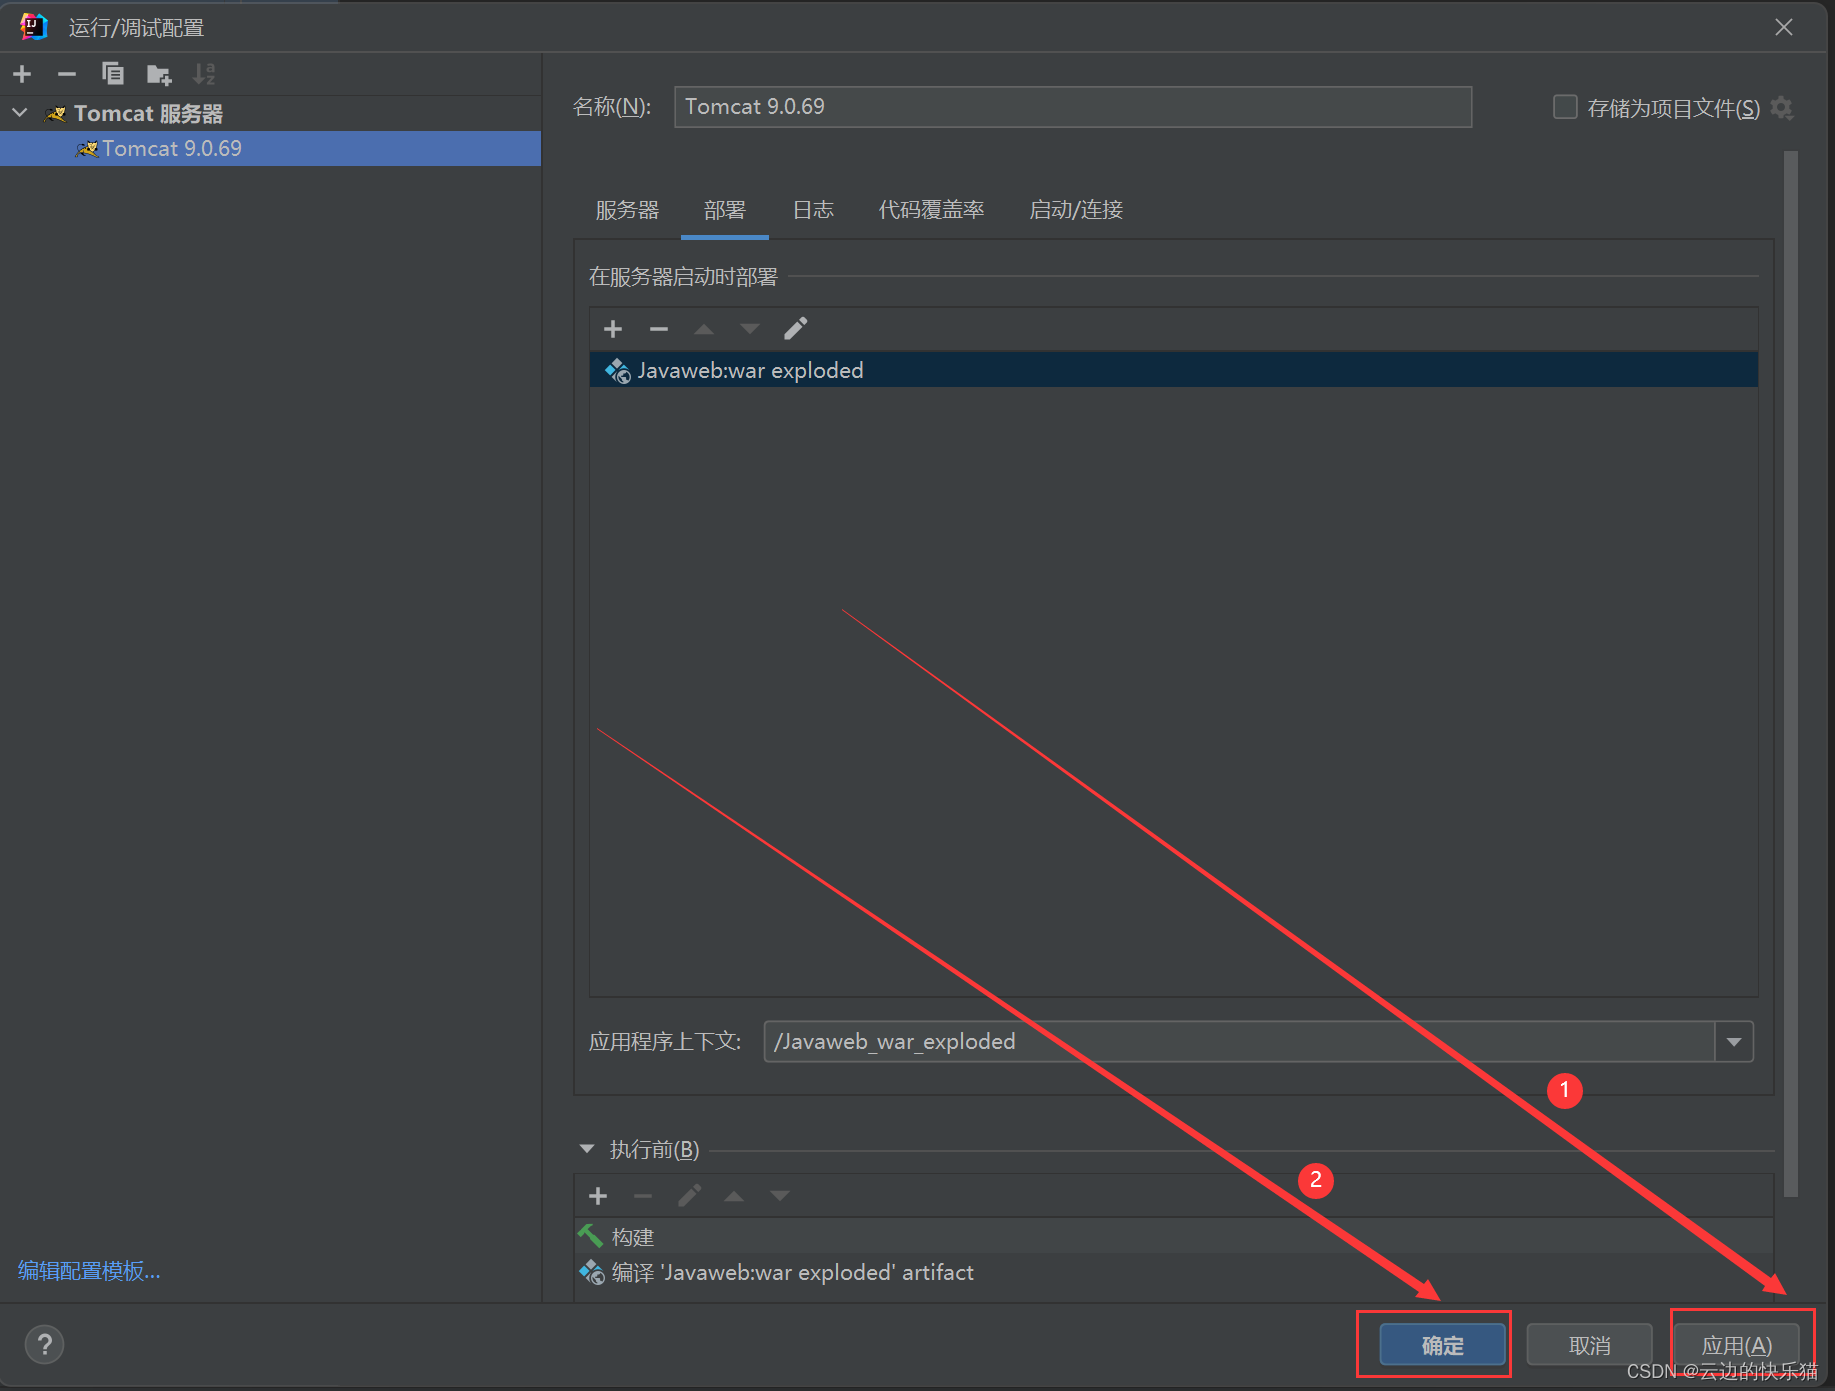Add a new run configuration
The image size is (1835, 1391).
[22, 74]
